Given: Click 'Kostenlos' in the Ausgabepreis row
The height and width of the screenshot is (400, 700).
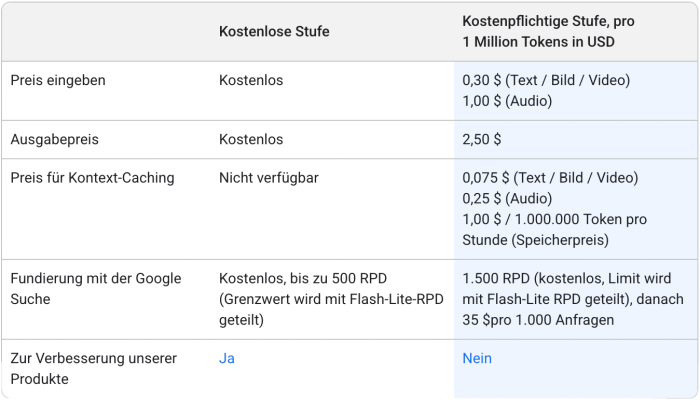Looking at the screenshot, I should coord(251,139).
